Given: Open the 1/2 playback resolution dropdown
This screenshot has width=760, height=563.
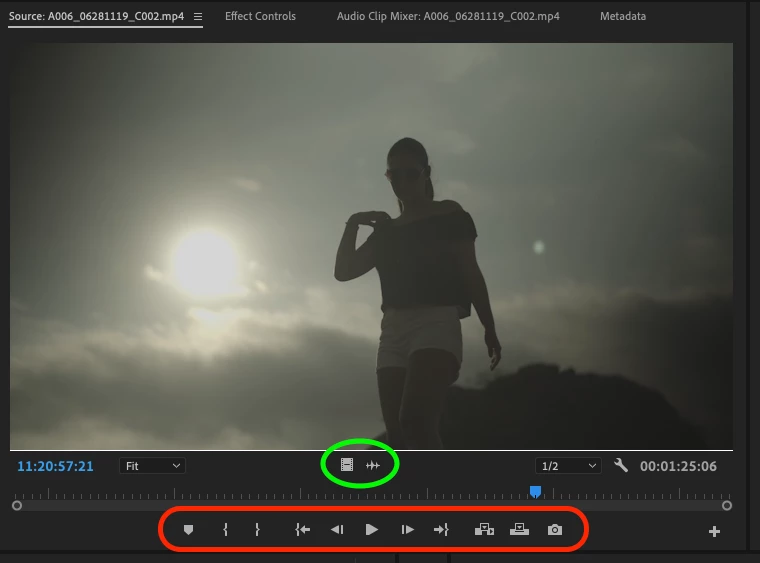Looking at the screenshot, I should click(568, 466).
